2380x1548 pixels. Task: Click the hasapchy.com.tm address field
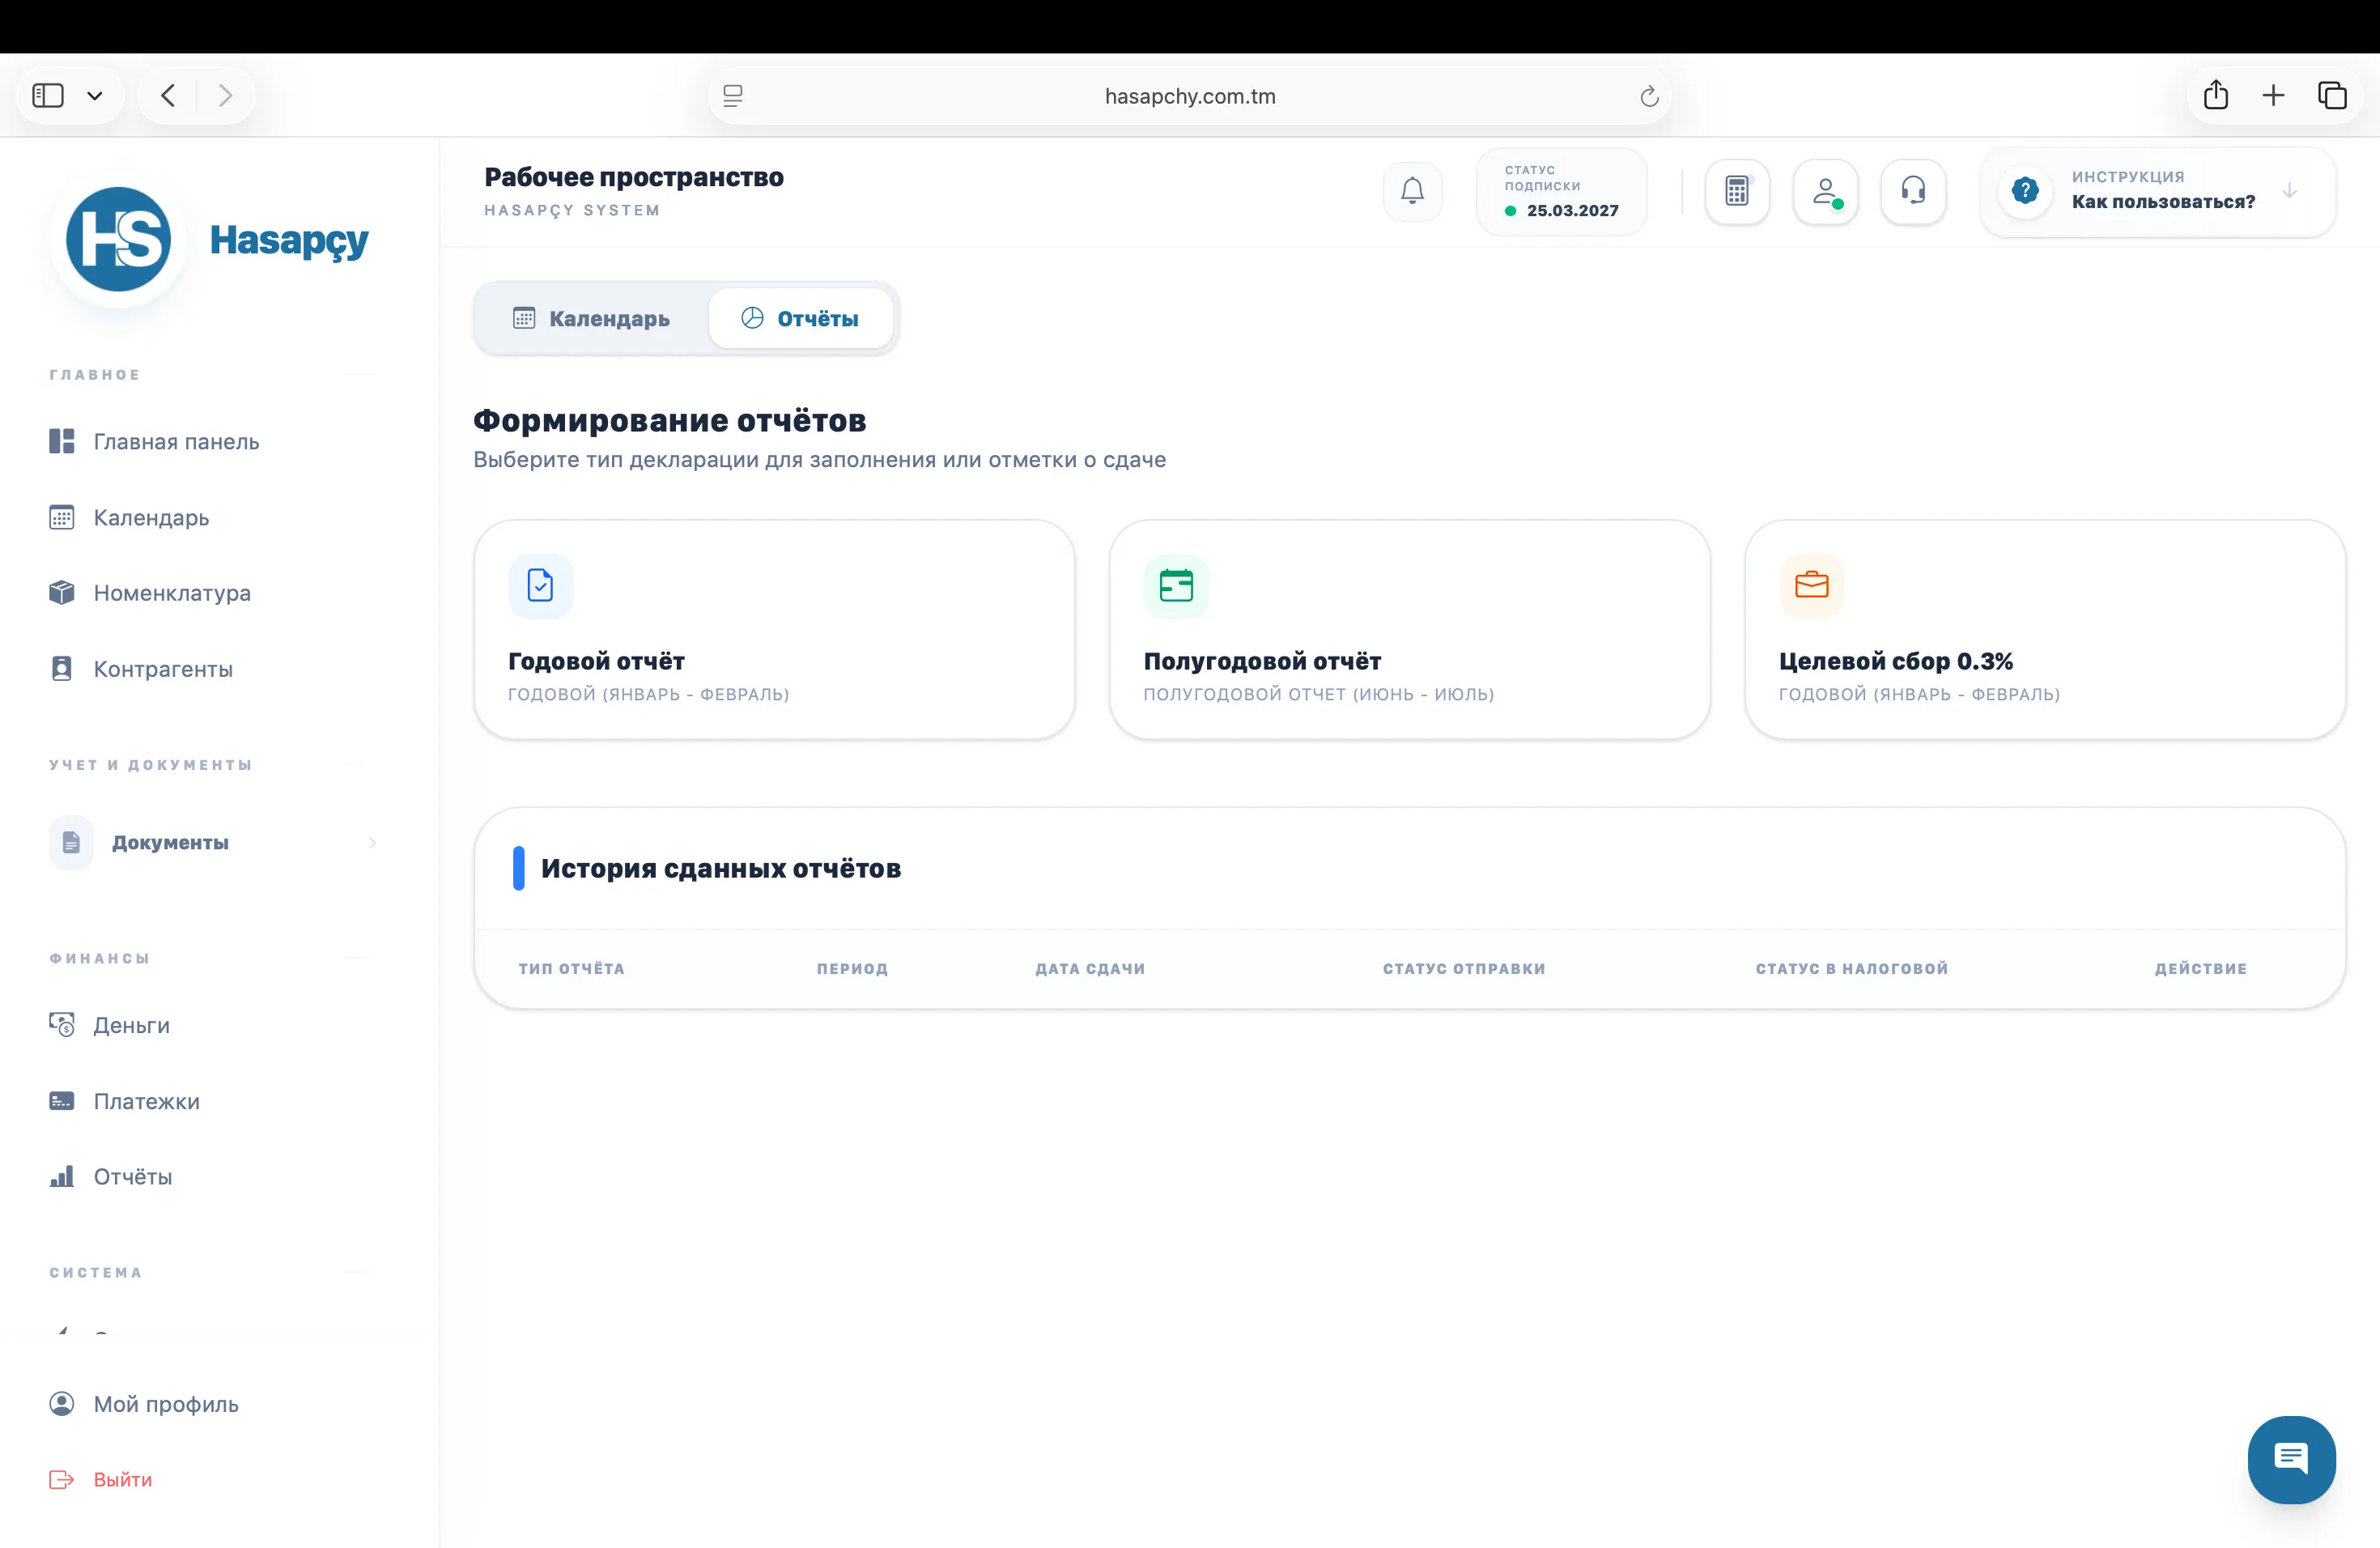(1189, 97)
